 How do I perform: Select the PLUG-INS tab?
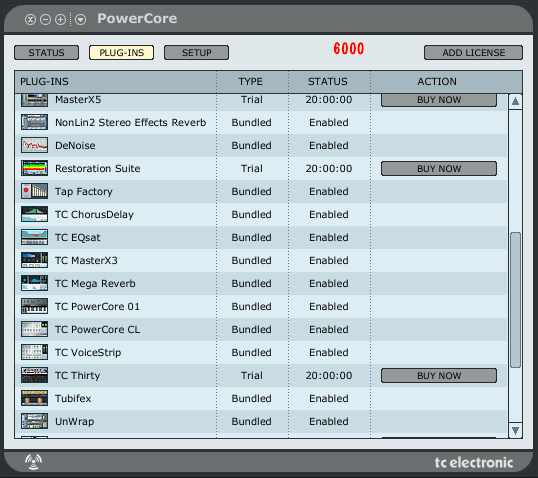click(121, 53)
